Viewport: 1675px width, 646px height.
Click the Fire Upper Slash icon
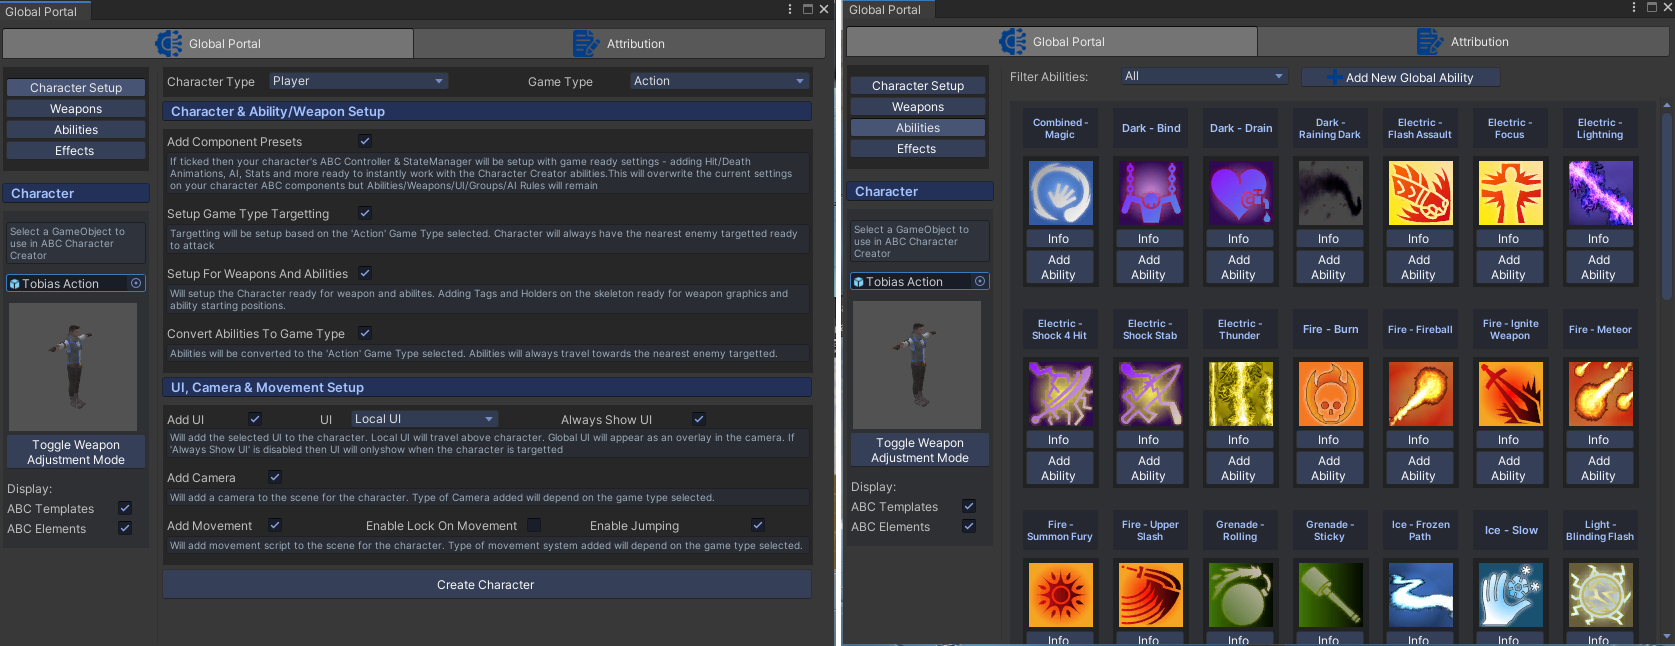click(x=1150, y=595)
